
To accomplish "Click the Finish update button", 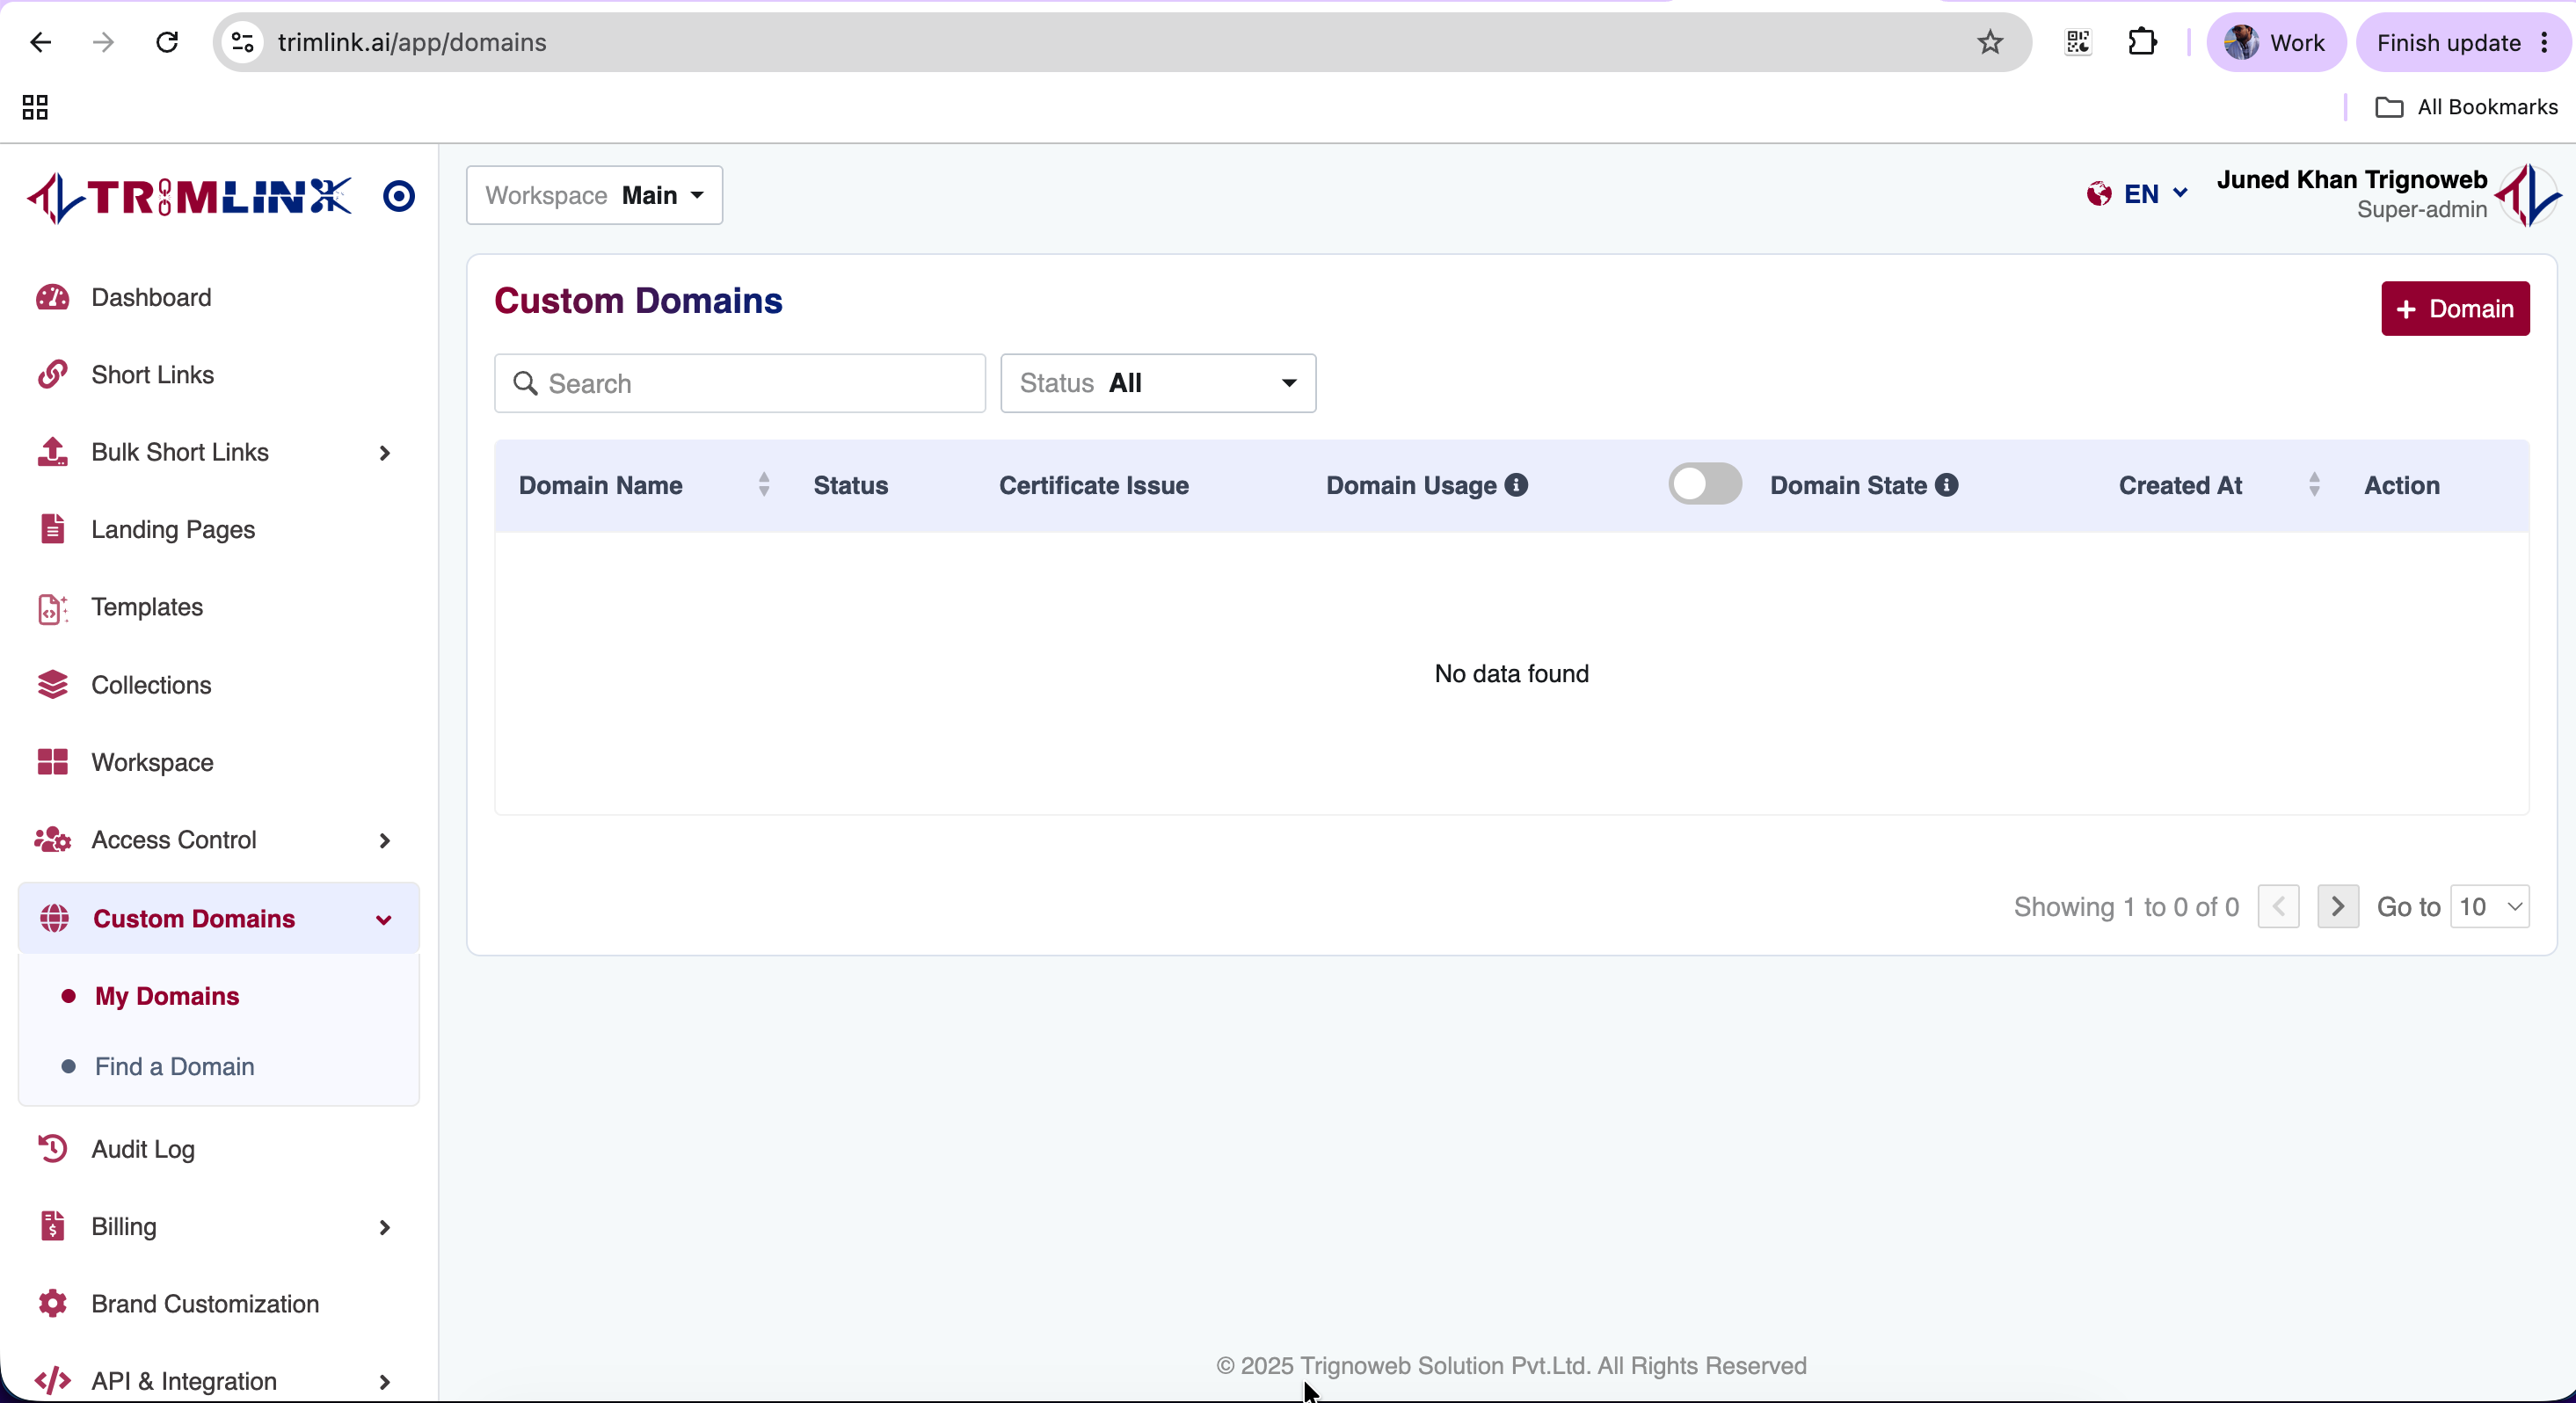I will click(x=2461, y=42).
